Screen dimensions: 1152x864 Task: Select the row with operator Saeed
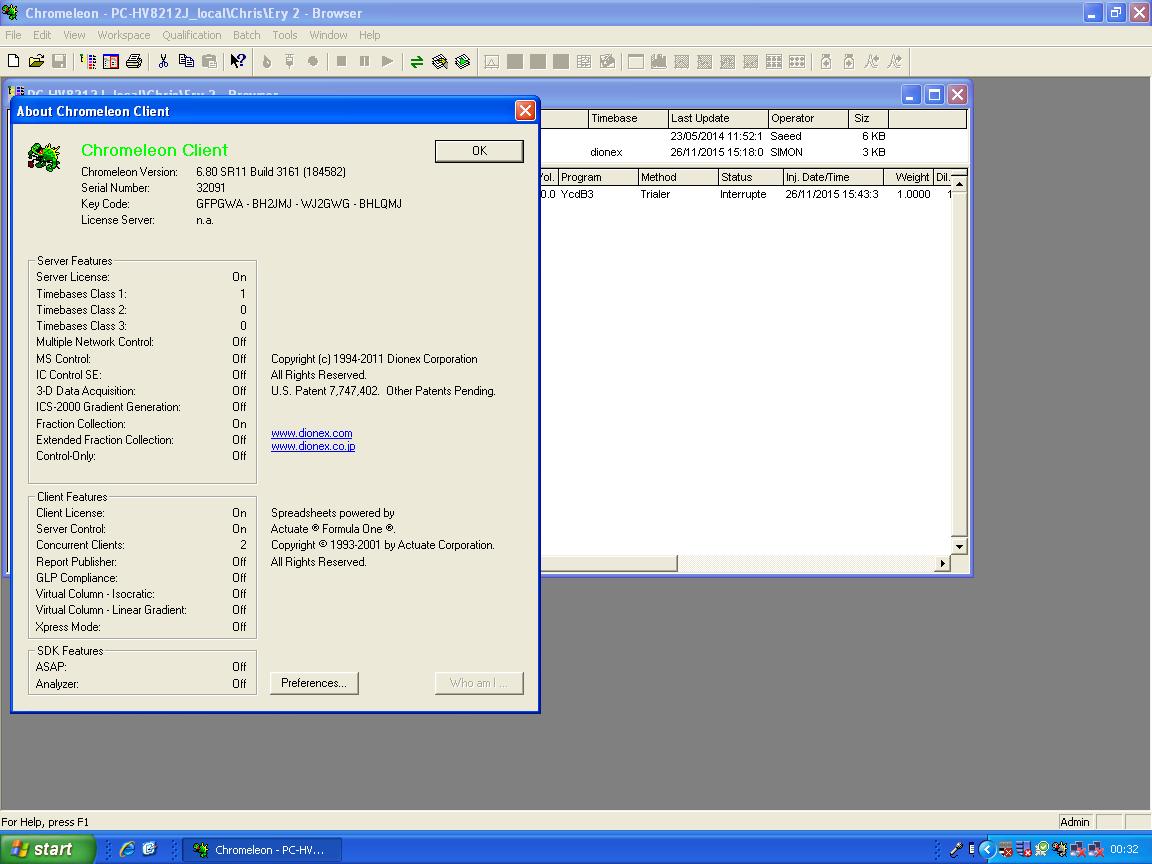coord(753,136)
